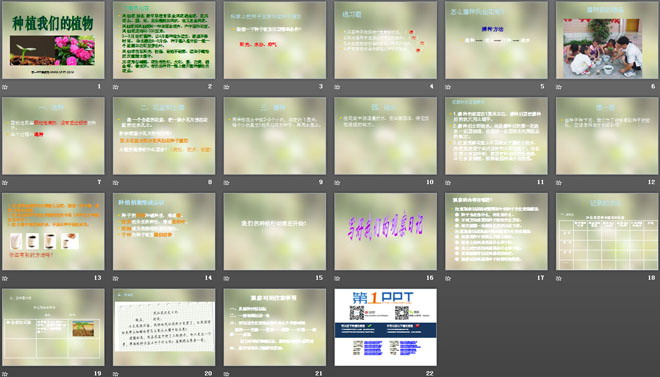Select slide 18 record table thumbnail
This screenshot has height=377, width=660.
click(607, 231)
